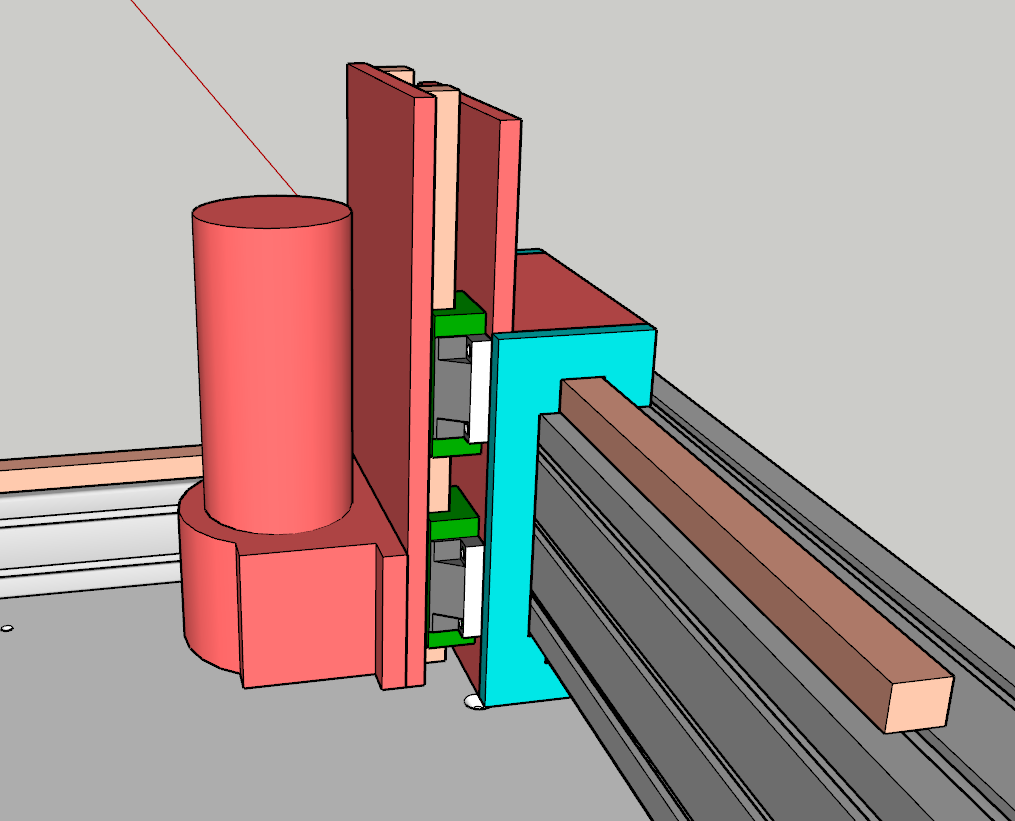Image resolution: width=1015 pixels, height=821 pixels.
Task: Select the silver extrusion rail on the left
Action: click(x=90, y=540)
